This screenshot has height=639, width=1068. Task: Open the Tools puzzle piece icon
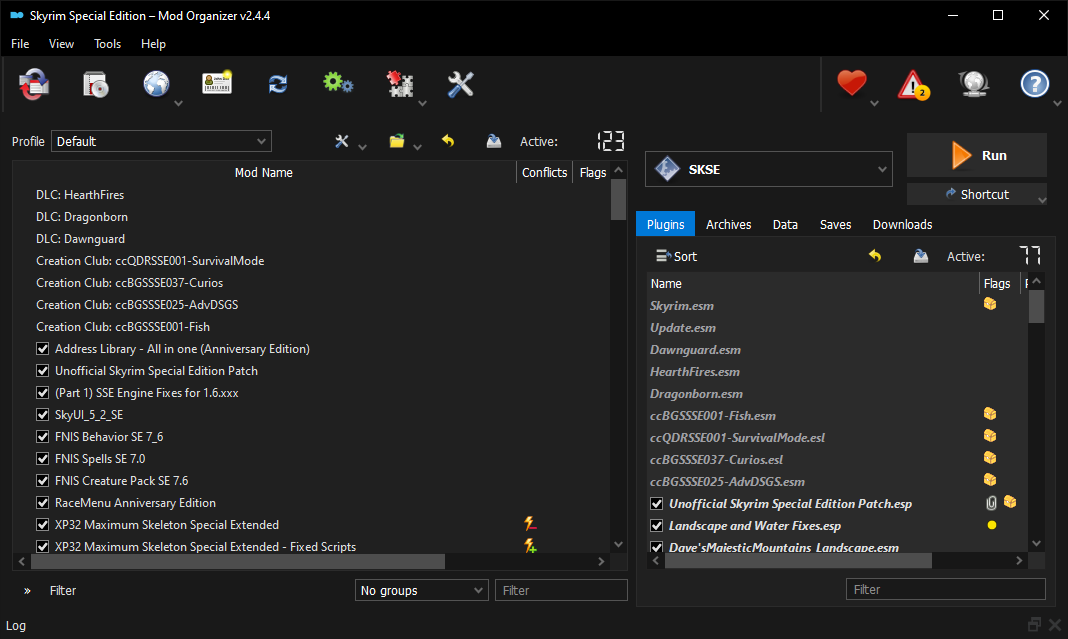tap(400, 84)
